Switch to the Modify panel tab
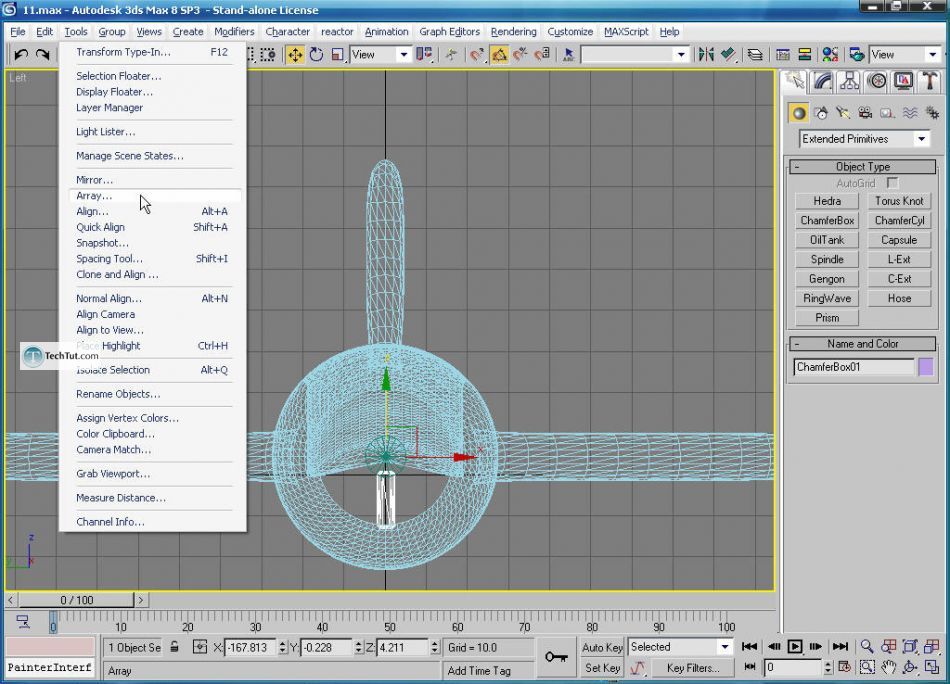The width and height of the screenshot is (950, 684). tap(822, 81)
